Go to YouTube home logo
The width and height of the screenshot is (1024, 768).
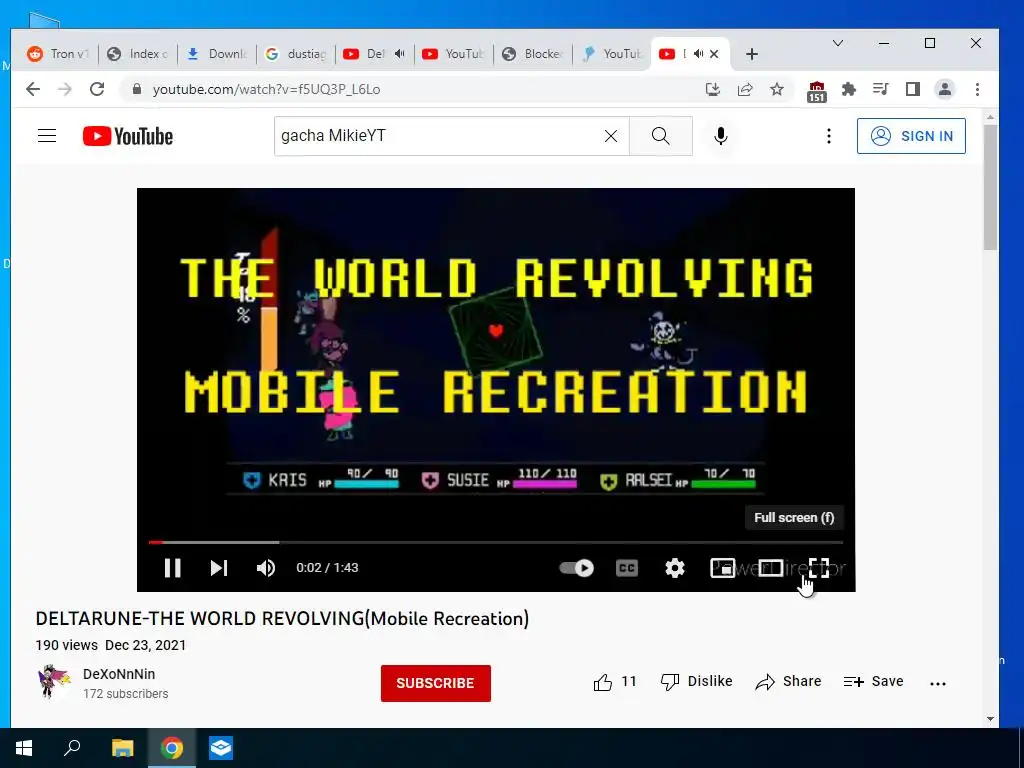[128, 136]
